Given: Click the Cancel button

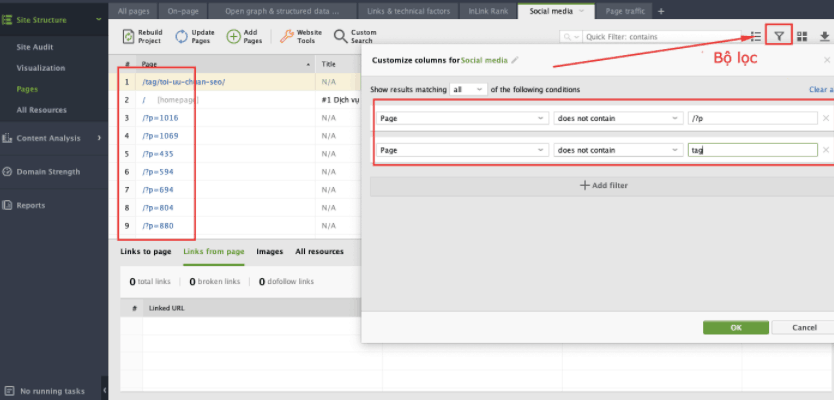Looking at the screenshot, I should (x=804, y=328).
